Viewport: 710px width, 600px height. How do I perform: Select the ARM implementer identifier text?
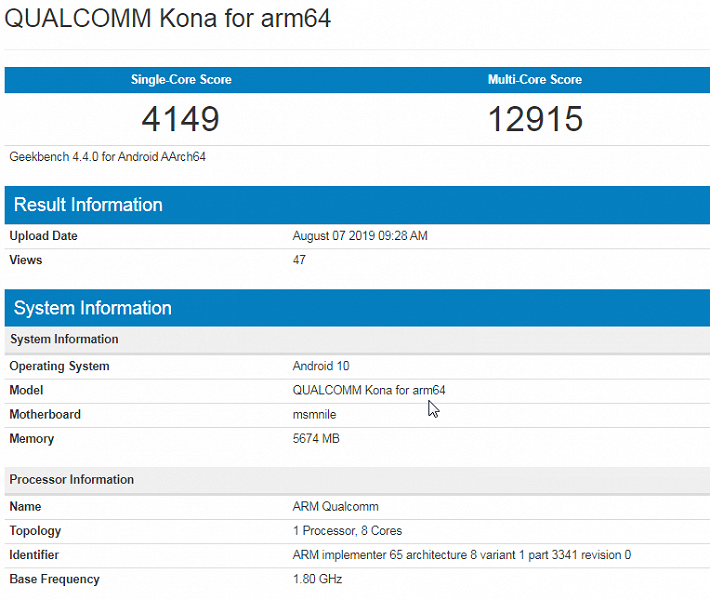coord(461,555)
